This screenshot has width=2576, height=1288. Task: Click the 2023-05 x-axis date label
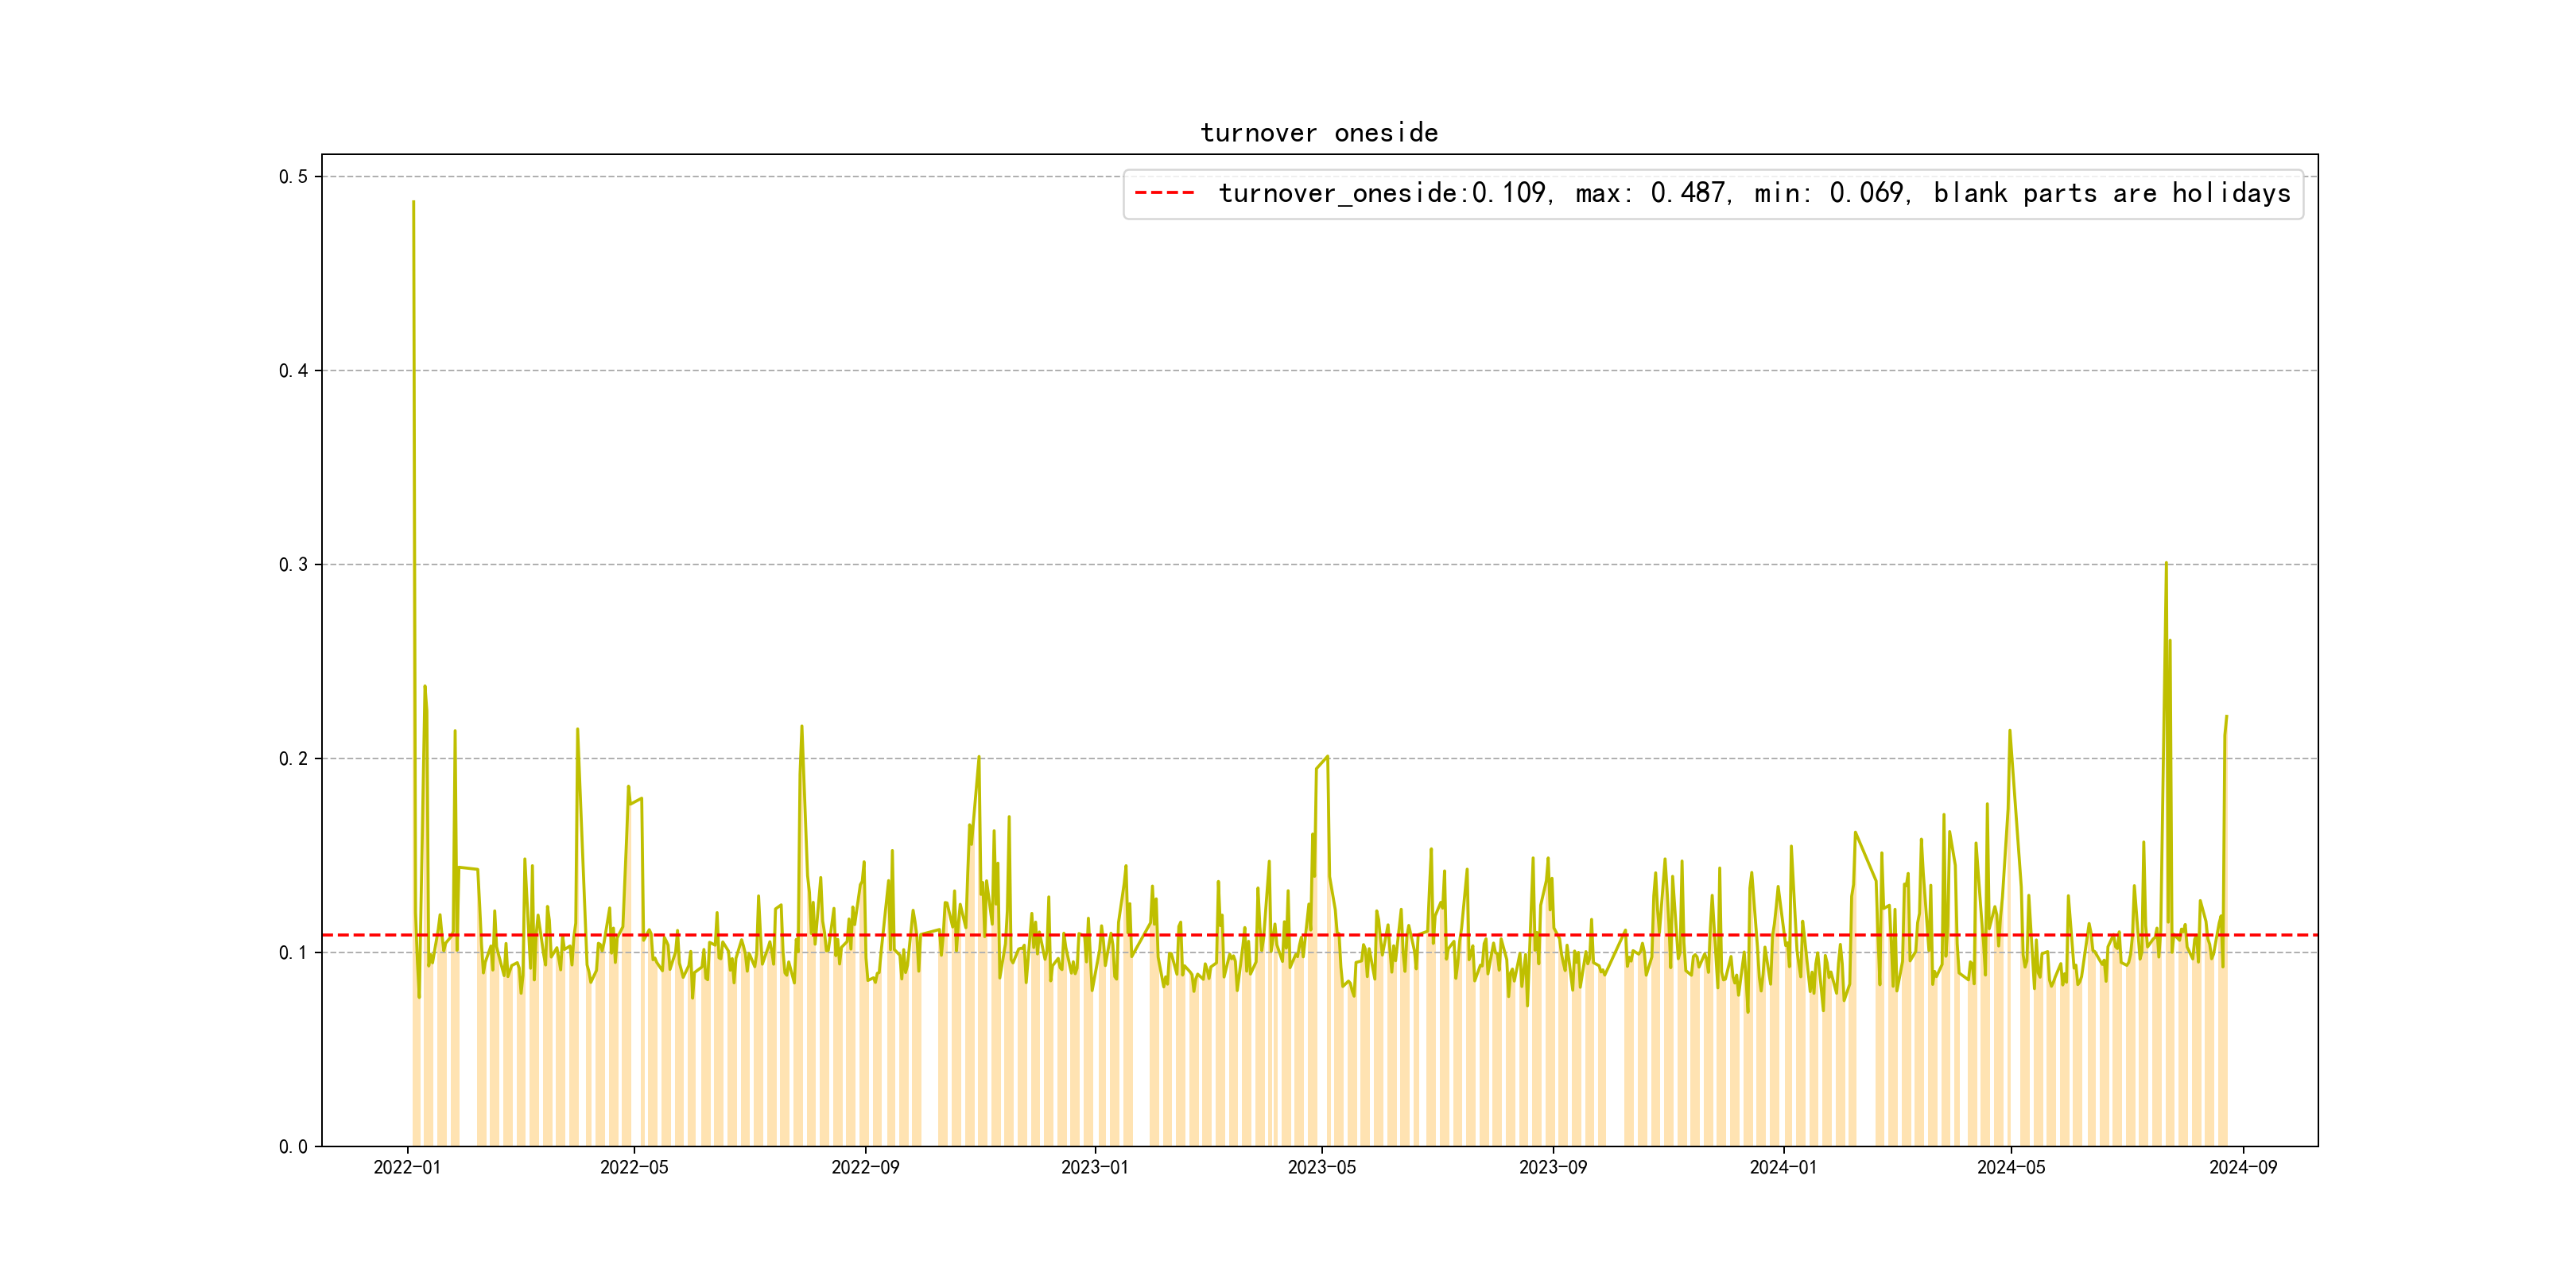click(1321, 1168)
